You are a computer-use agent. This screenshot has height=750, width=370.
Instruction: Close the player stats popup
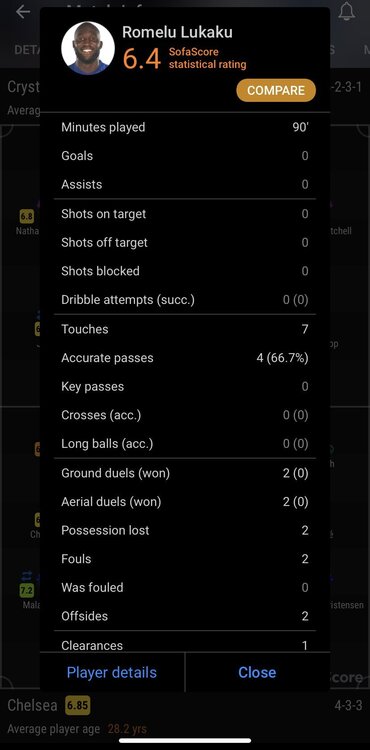point(257,672)
